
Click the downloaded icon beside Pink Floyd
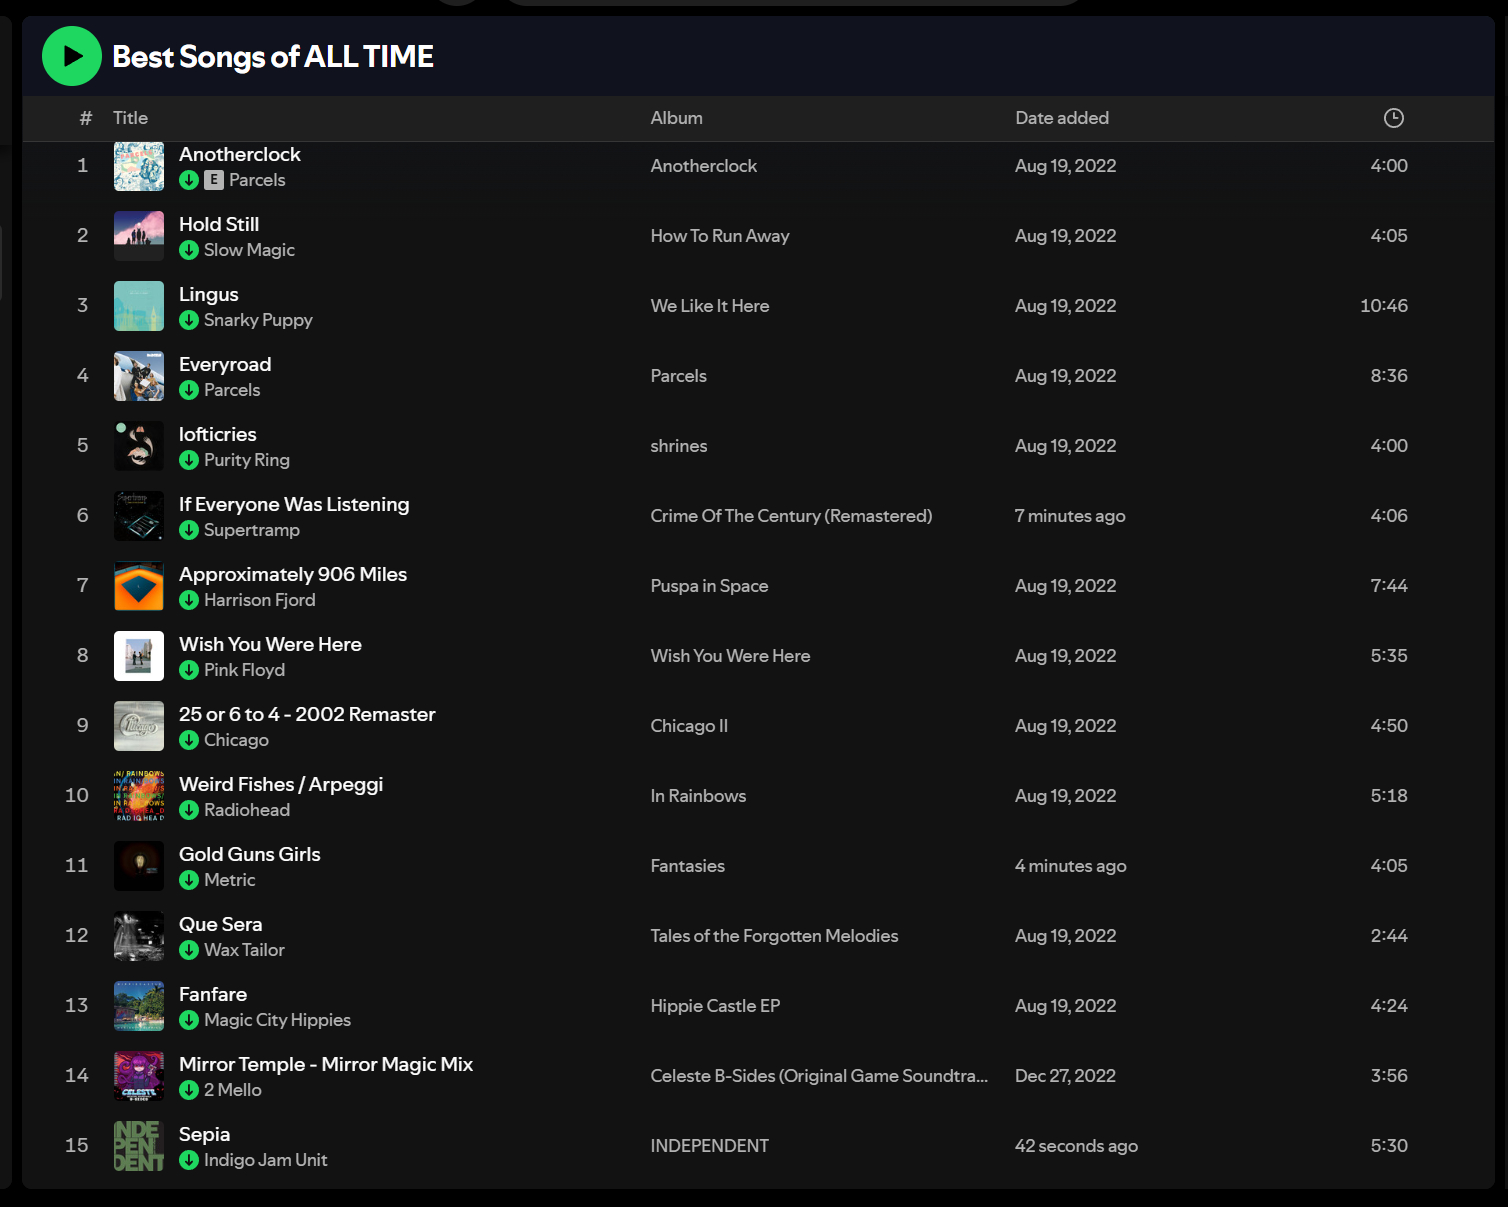coord(189,670)
